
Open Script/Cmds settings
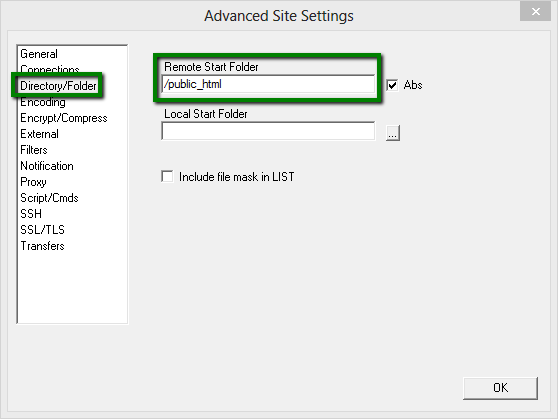point(49,198)
